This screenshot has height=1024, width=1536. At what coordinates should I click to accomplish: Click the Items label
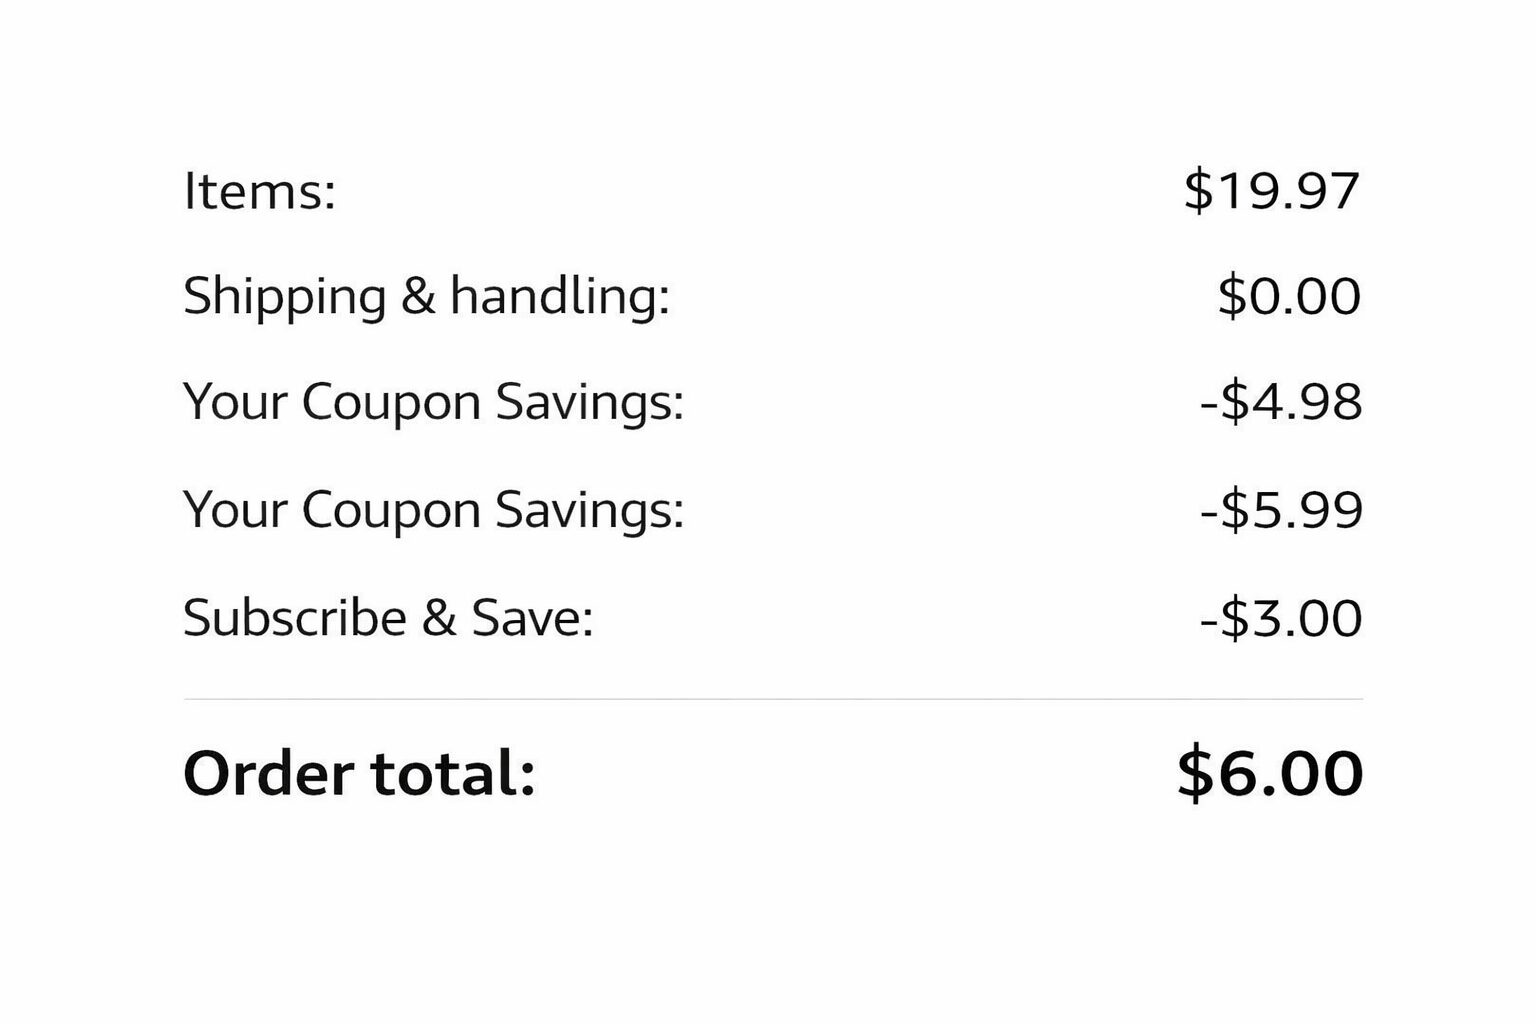pyautogui.click(x=259, y=190)
